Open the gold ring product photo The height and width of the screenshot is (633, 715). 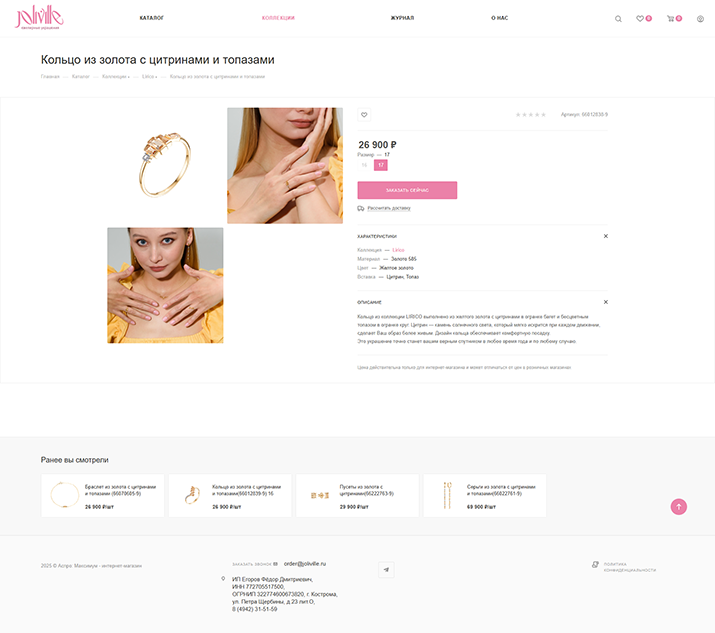[165, 166]
